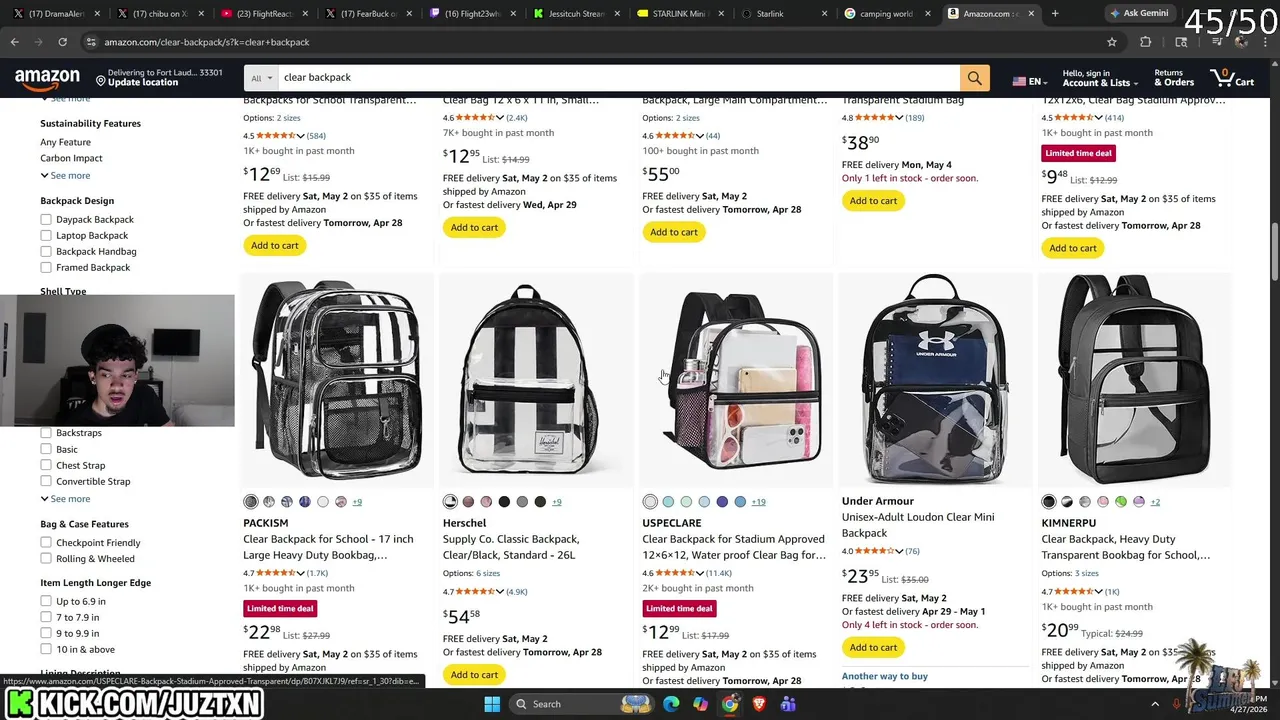Open browser extensions puzzle icon
Image resolution: width=1280 pixels, height=720 pixels.
pos(1146,42)
